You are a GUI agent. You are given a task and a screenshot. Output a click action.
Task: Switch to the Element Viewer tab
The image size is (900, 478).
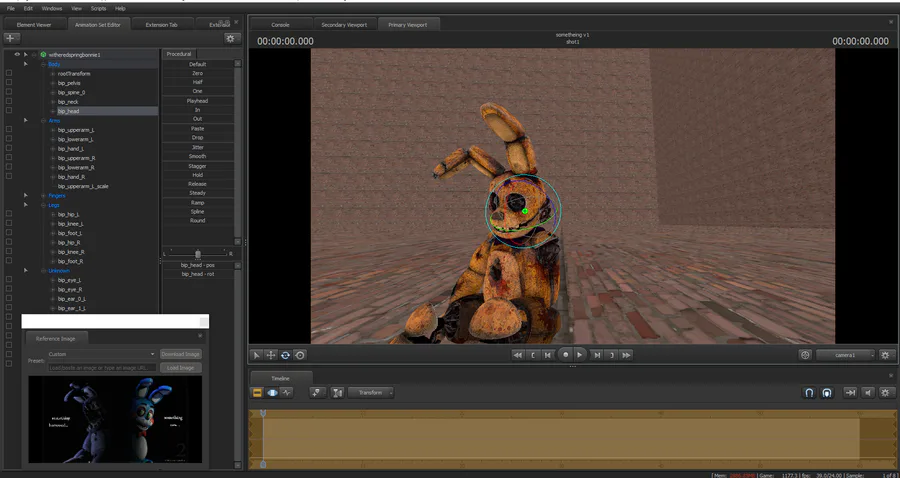point(34,25)
